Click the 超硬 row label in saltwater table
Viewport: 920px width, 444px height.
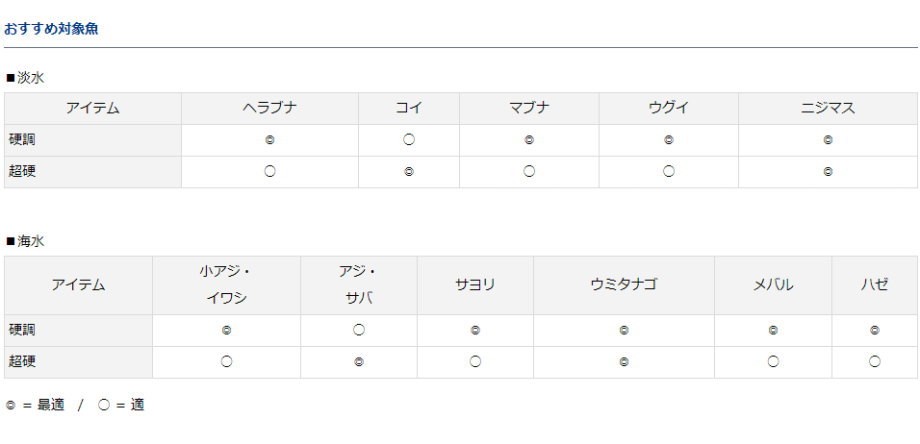pos(22,362)
